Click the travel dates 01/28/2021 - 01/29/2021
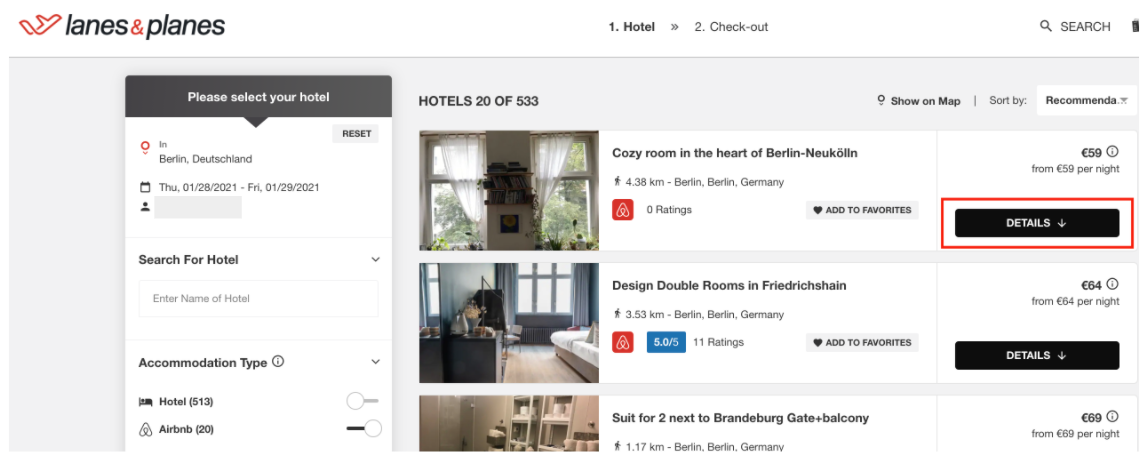This screenshot has width=1148, height=460. [239, 187]
